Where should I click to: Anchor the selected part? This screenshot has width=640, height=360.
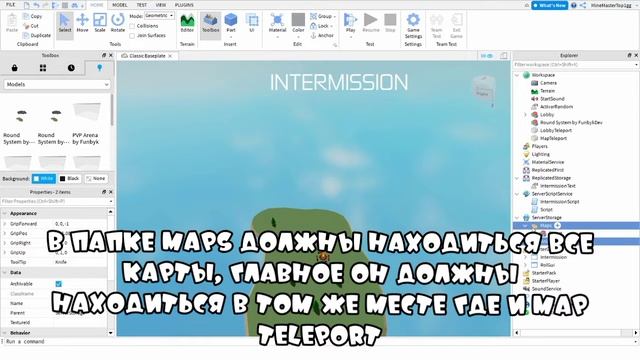click(x=322, y=36)
